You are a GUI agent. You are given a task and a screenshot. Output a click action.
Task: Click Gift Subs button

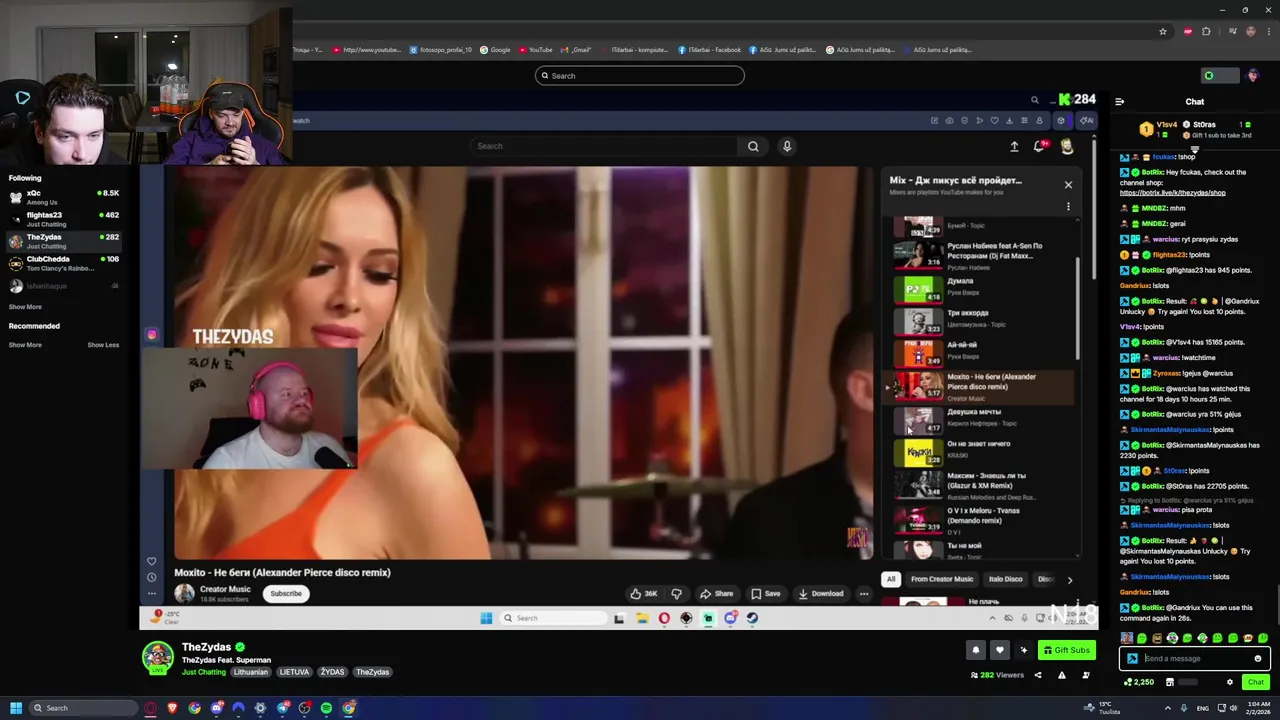pyautogui.click(x=1066, y=650)
